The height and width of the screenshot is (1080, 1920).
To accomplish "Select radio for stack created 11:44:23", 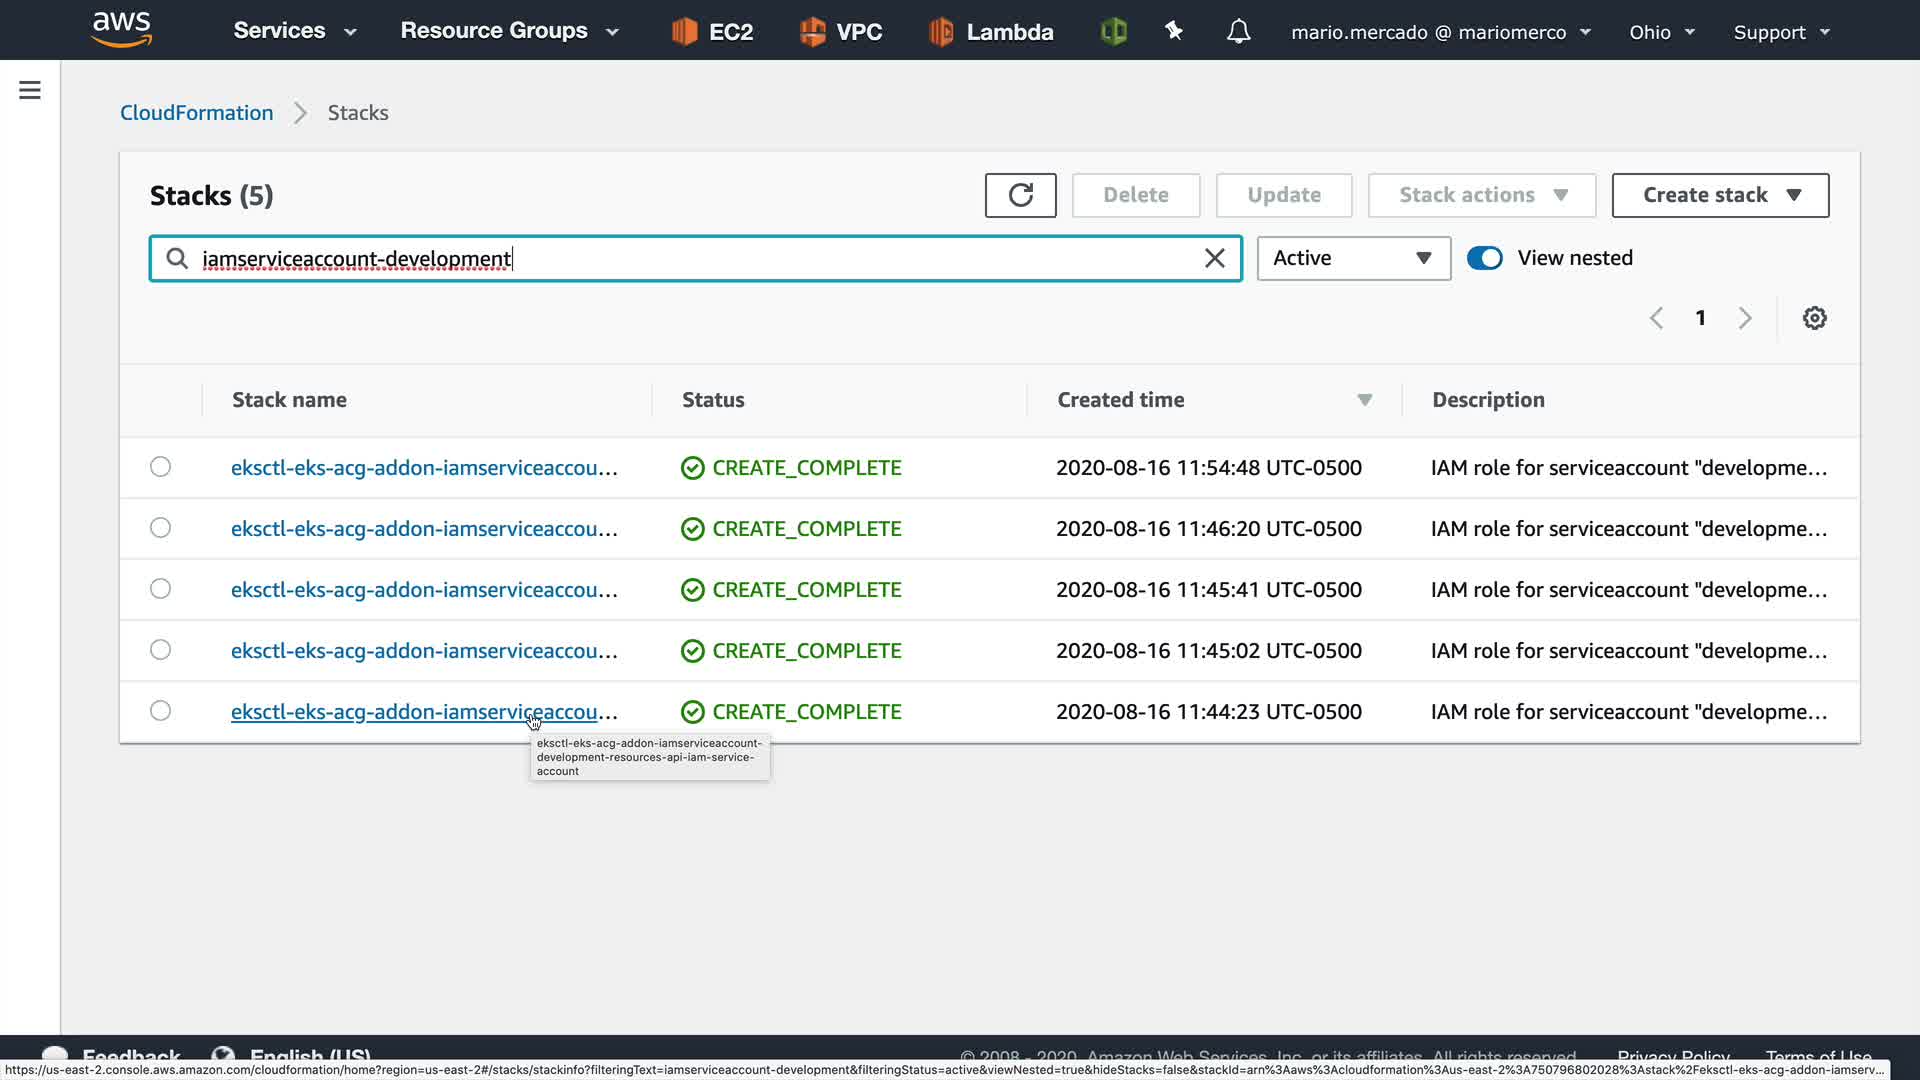I will (160, 711).
